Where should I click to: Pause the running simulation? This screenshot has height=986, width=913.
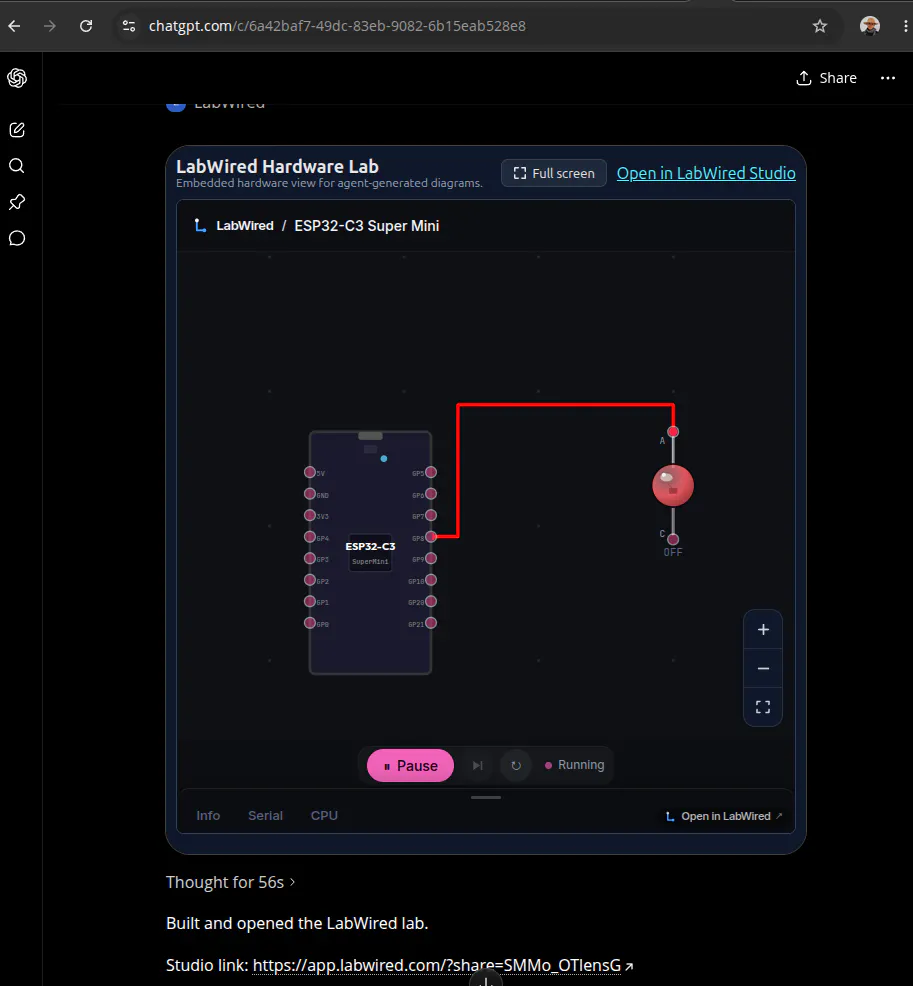[x=411, y=765]
